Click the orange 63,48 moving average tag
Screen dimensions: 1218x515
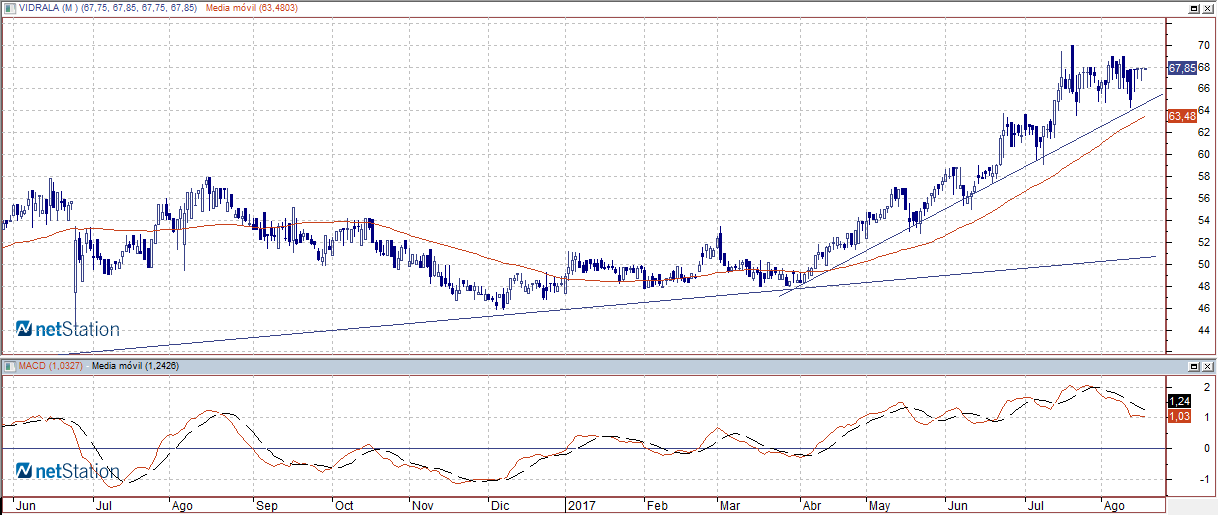(1181, 116)
